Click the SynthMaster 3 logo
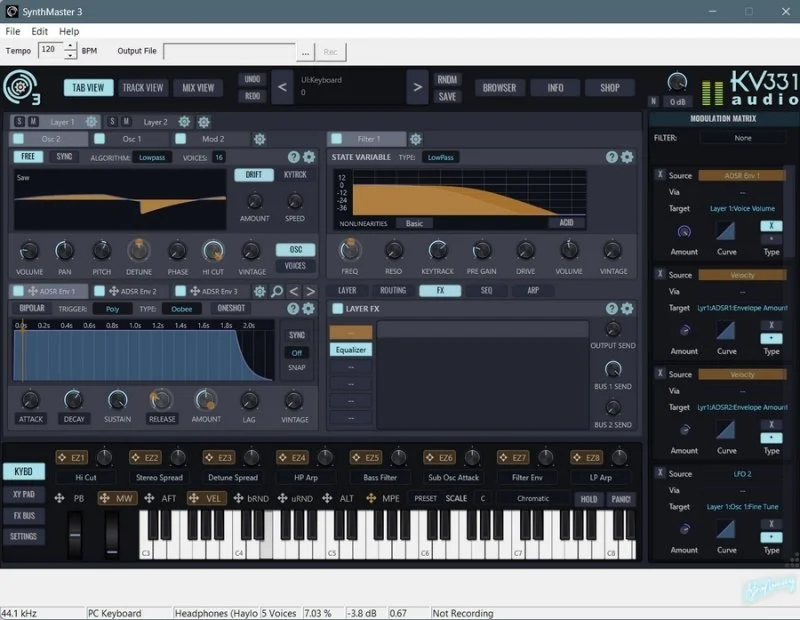Screen dimensions: 800x620 click(21, 87)
